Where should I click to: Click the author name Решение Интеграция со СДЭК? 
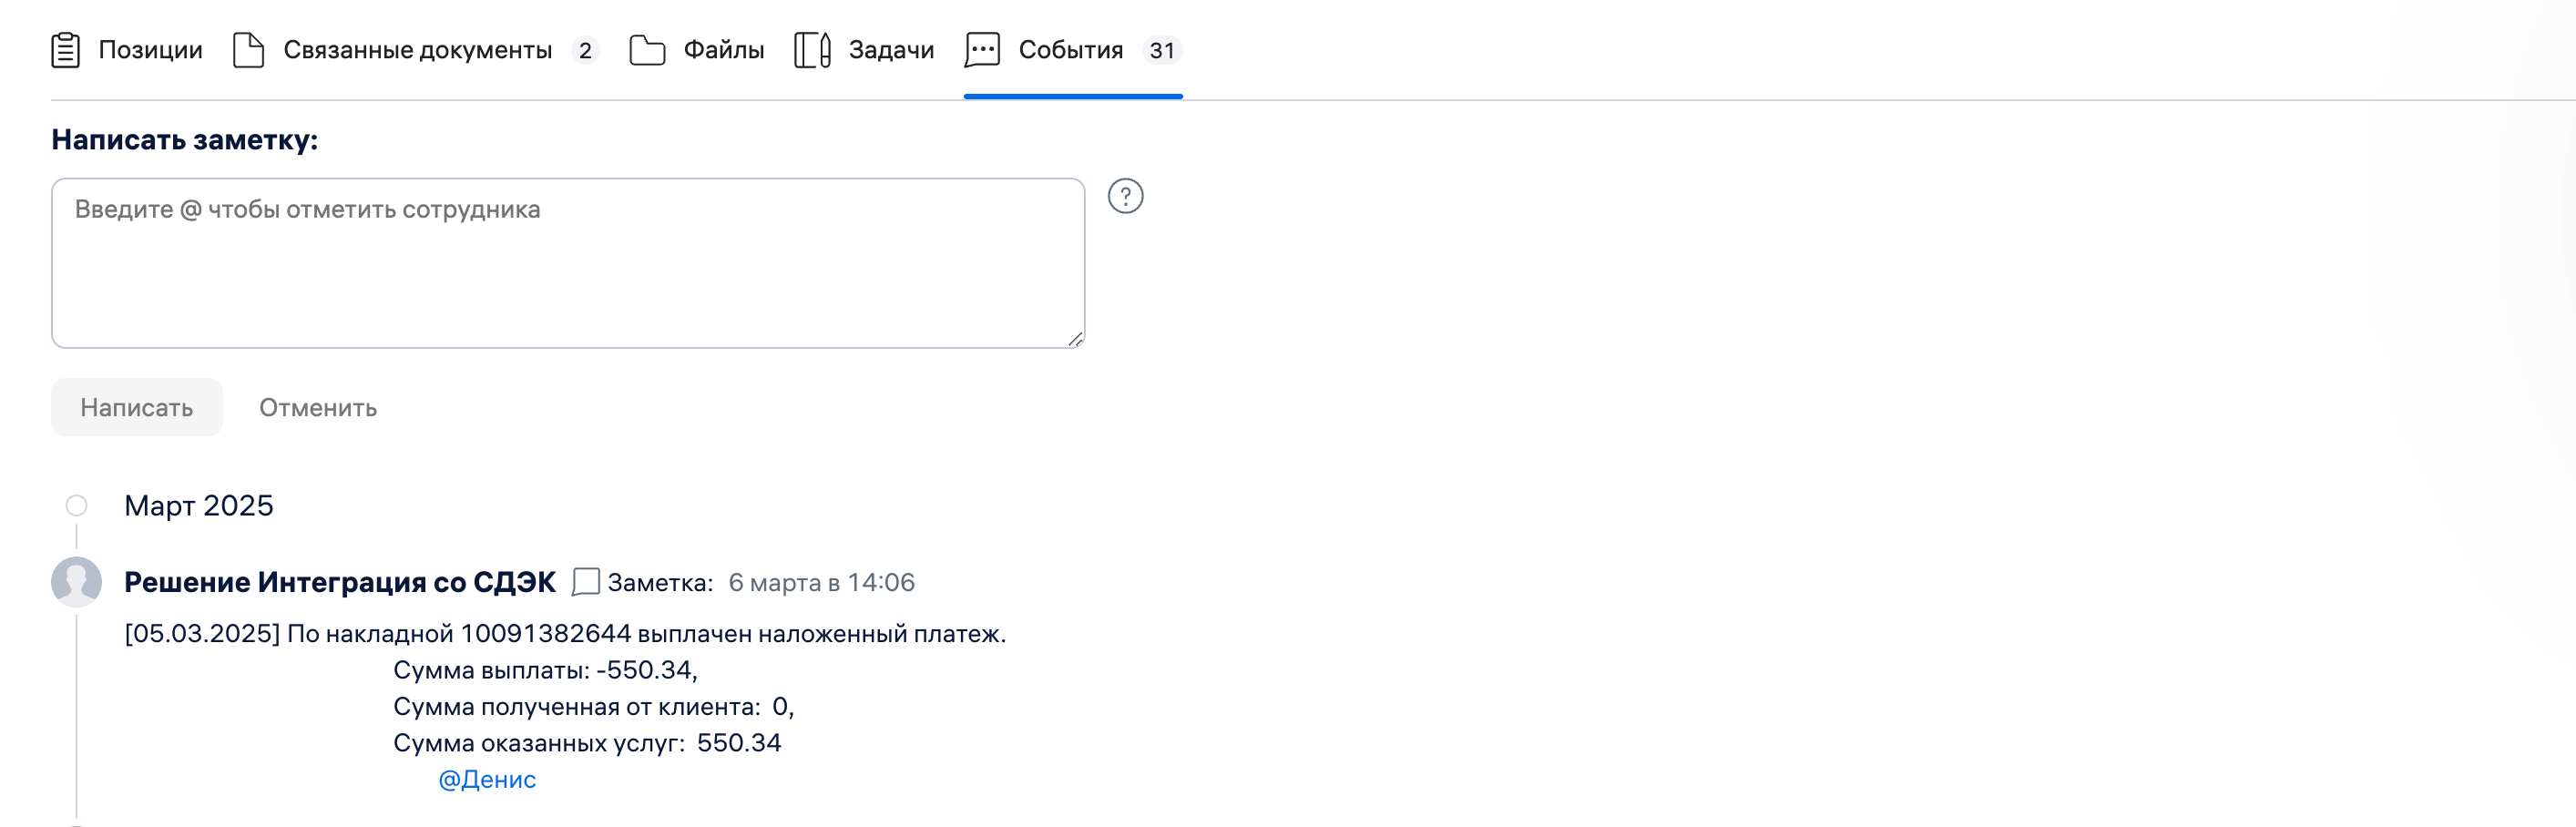340,582
